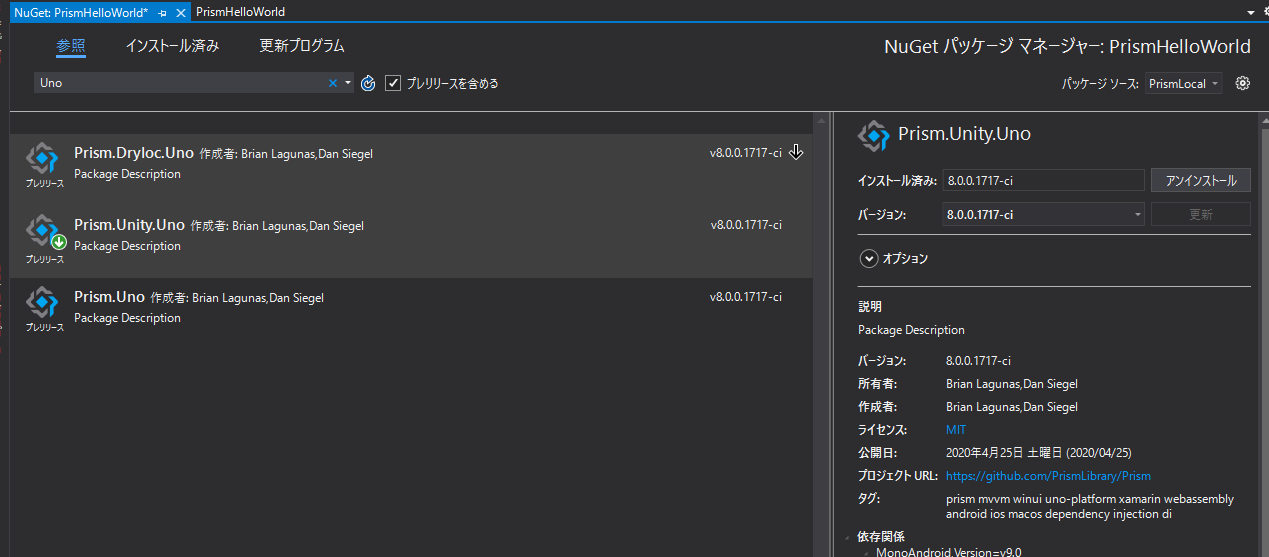
Task: Click v8.0.0.1717-ci version of Prism.Unity.Uno row
Action: point(746,225)
